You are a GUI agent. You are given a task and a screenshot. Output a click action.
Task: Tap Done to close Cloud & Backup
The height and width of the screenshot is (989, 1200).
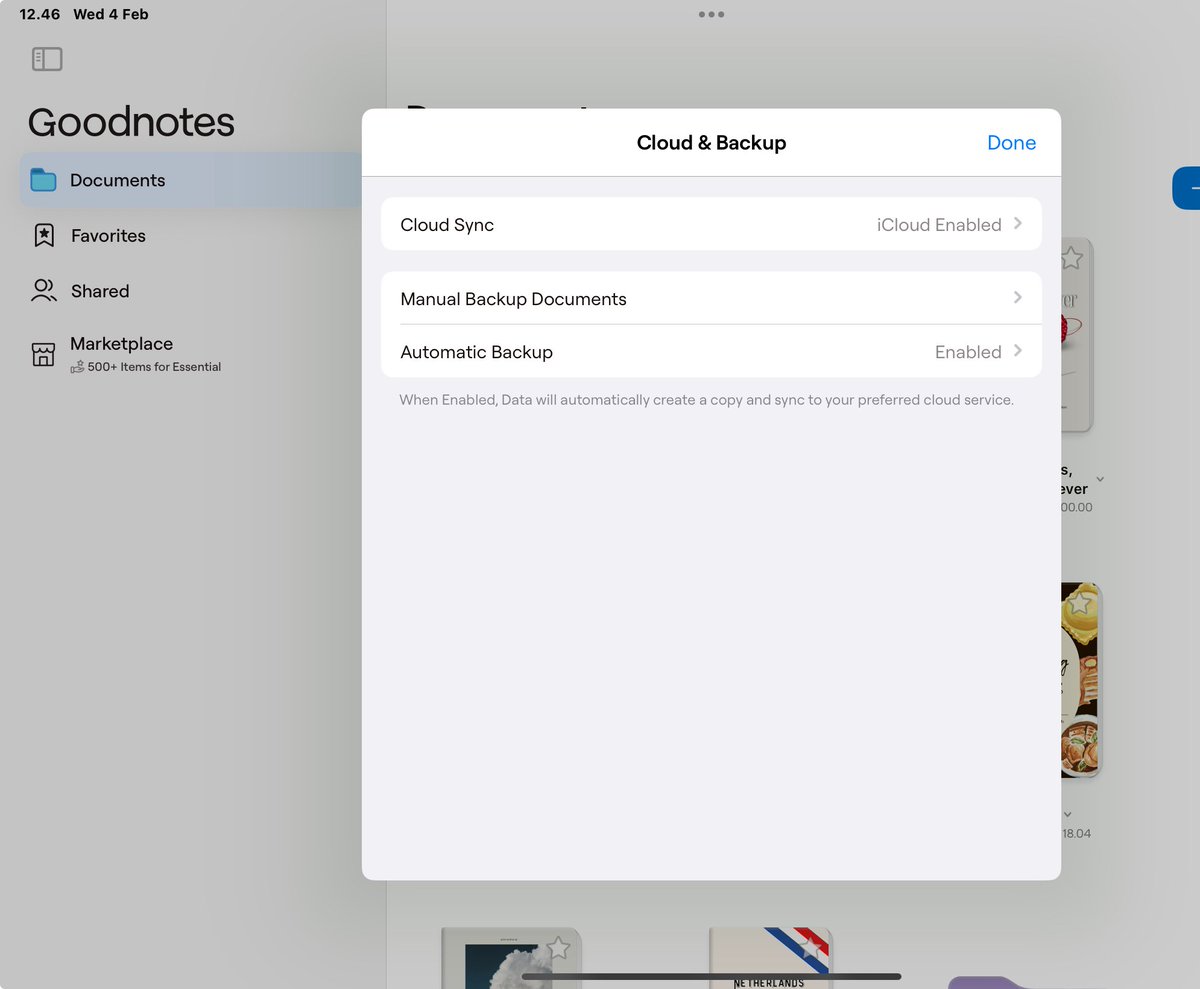[x=1011, y=143]
